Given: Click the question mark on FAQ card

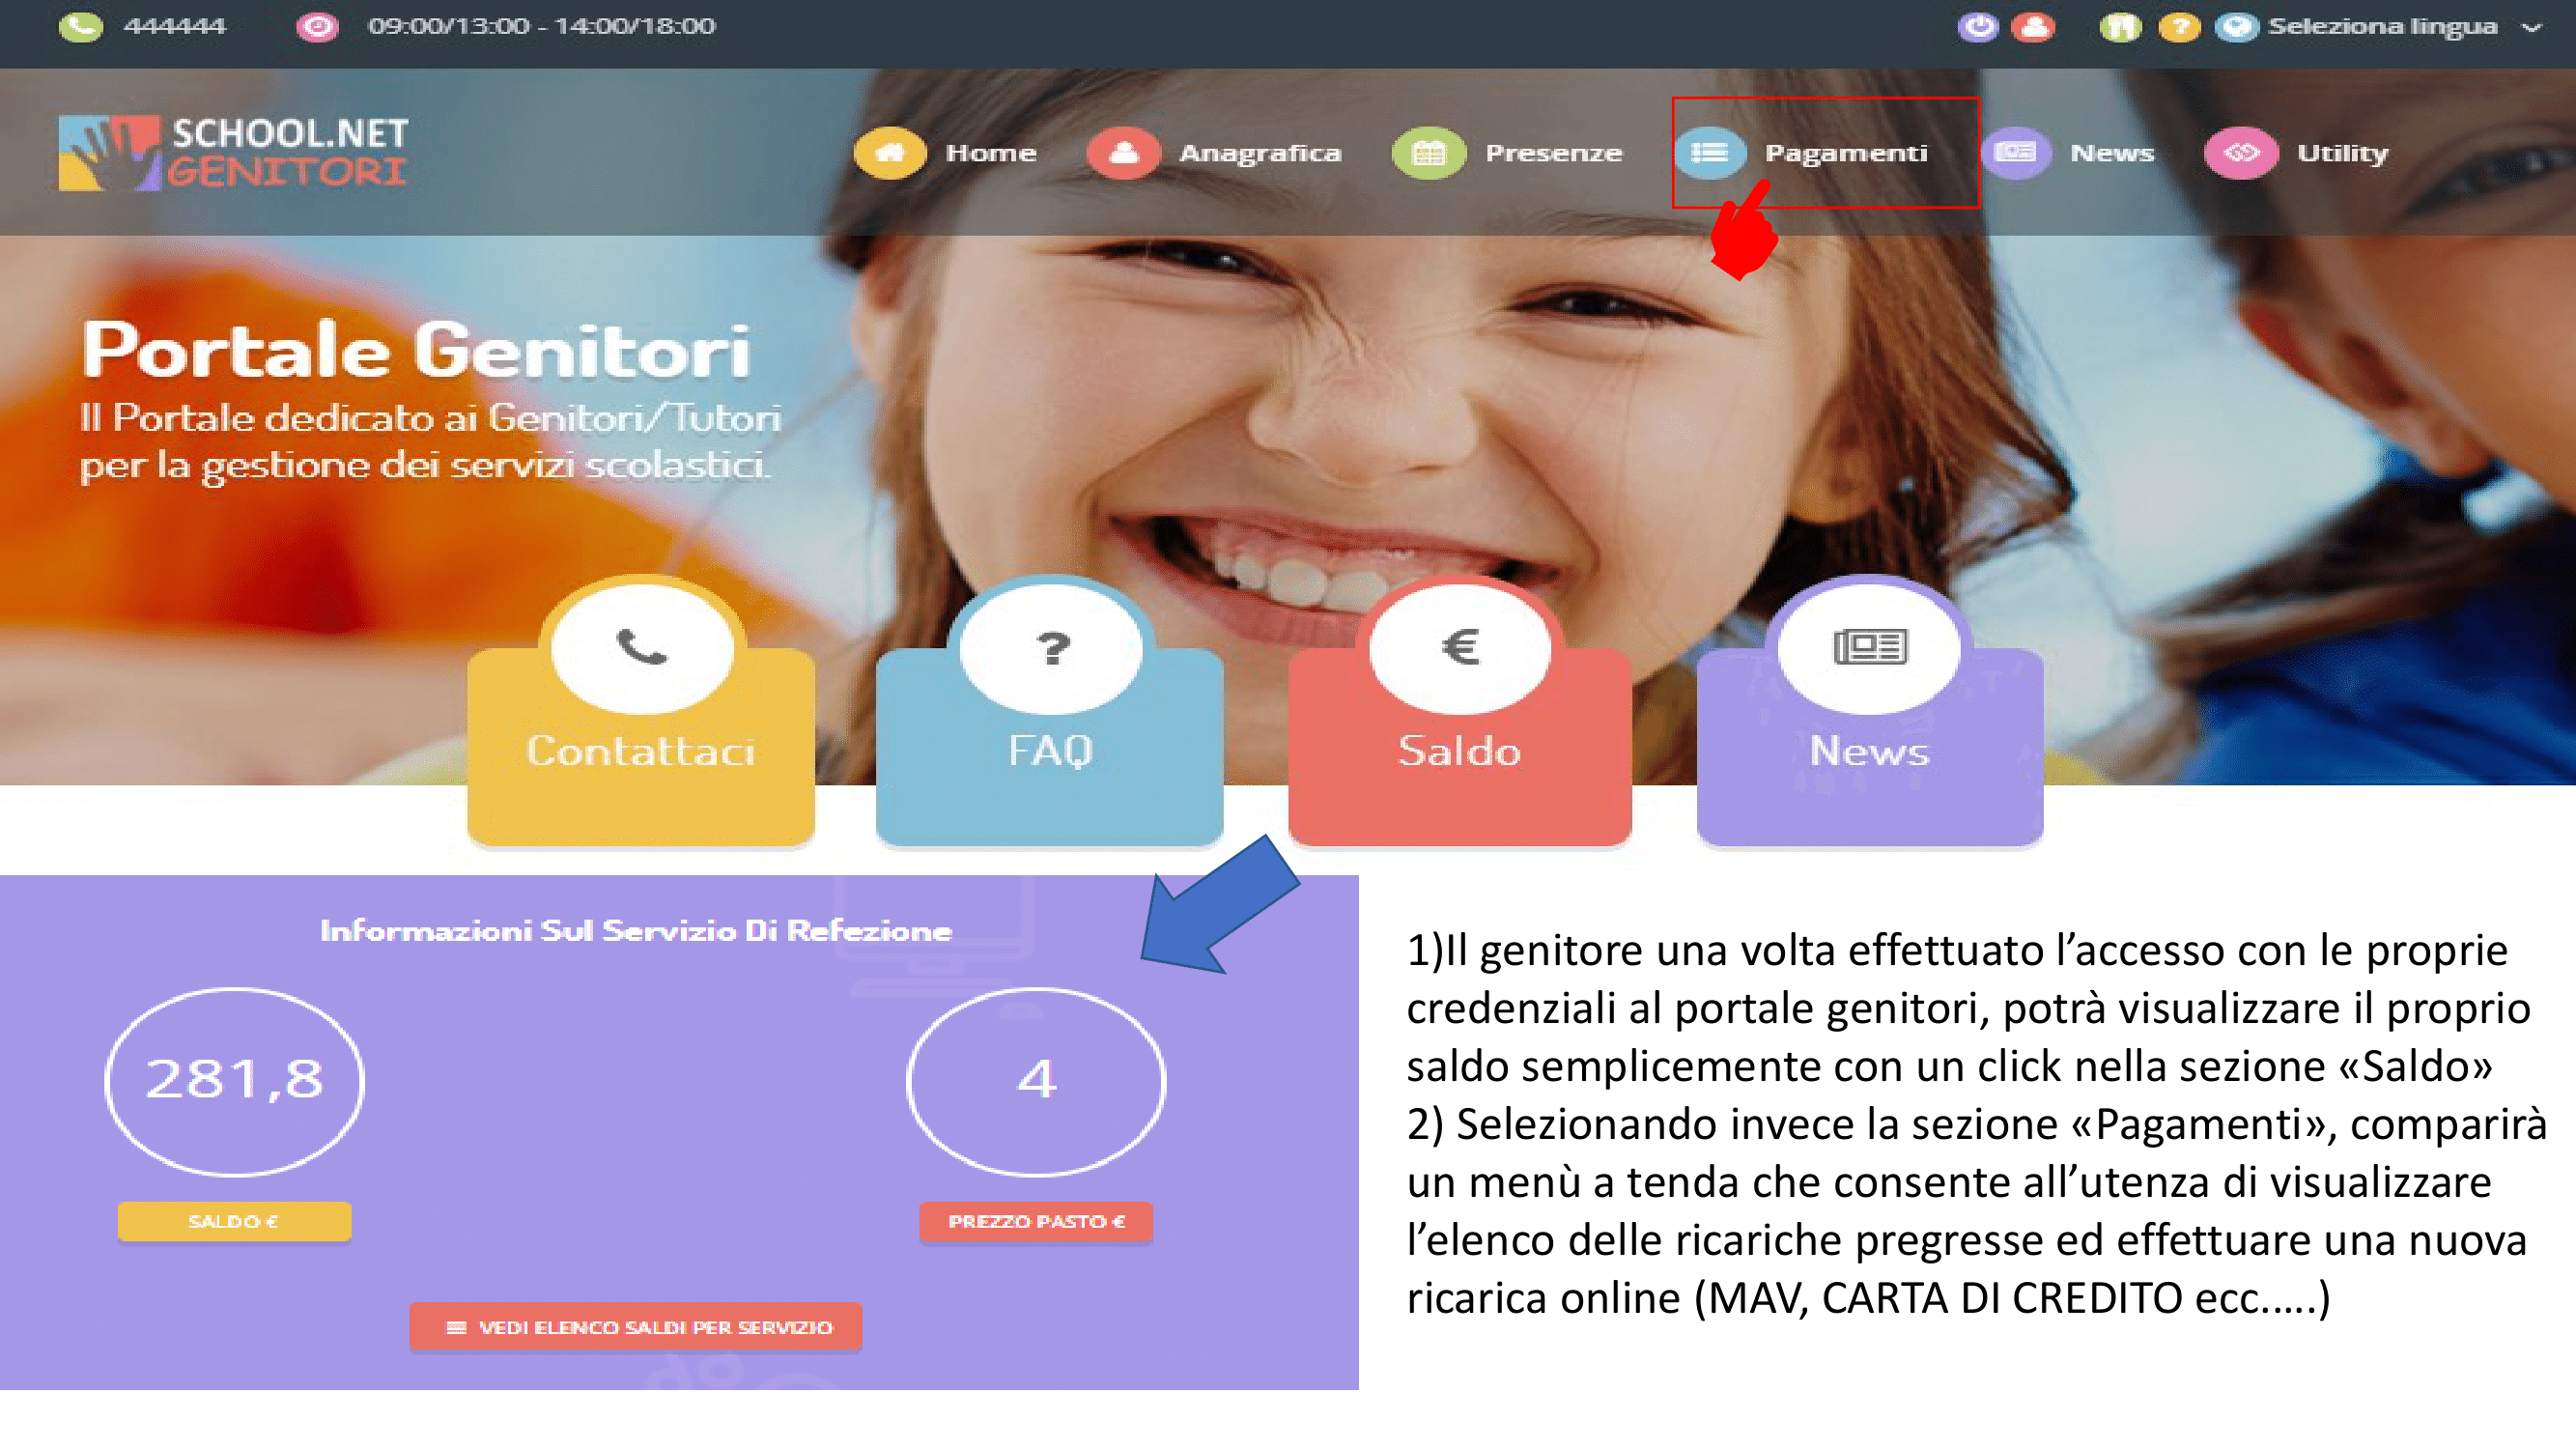Looking at the screenshot, I should [x=1051, y=648].
